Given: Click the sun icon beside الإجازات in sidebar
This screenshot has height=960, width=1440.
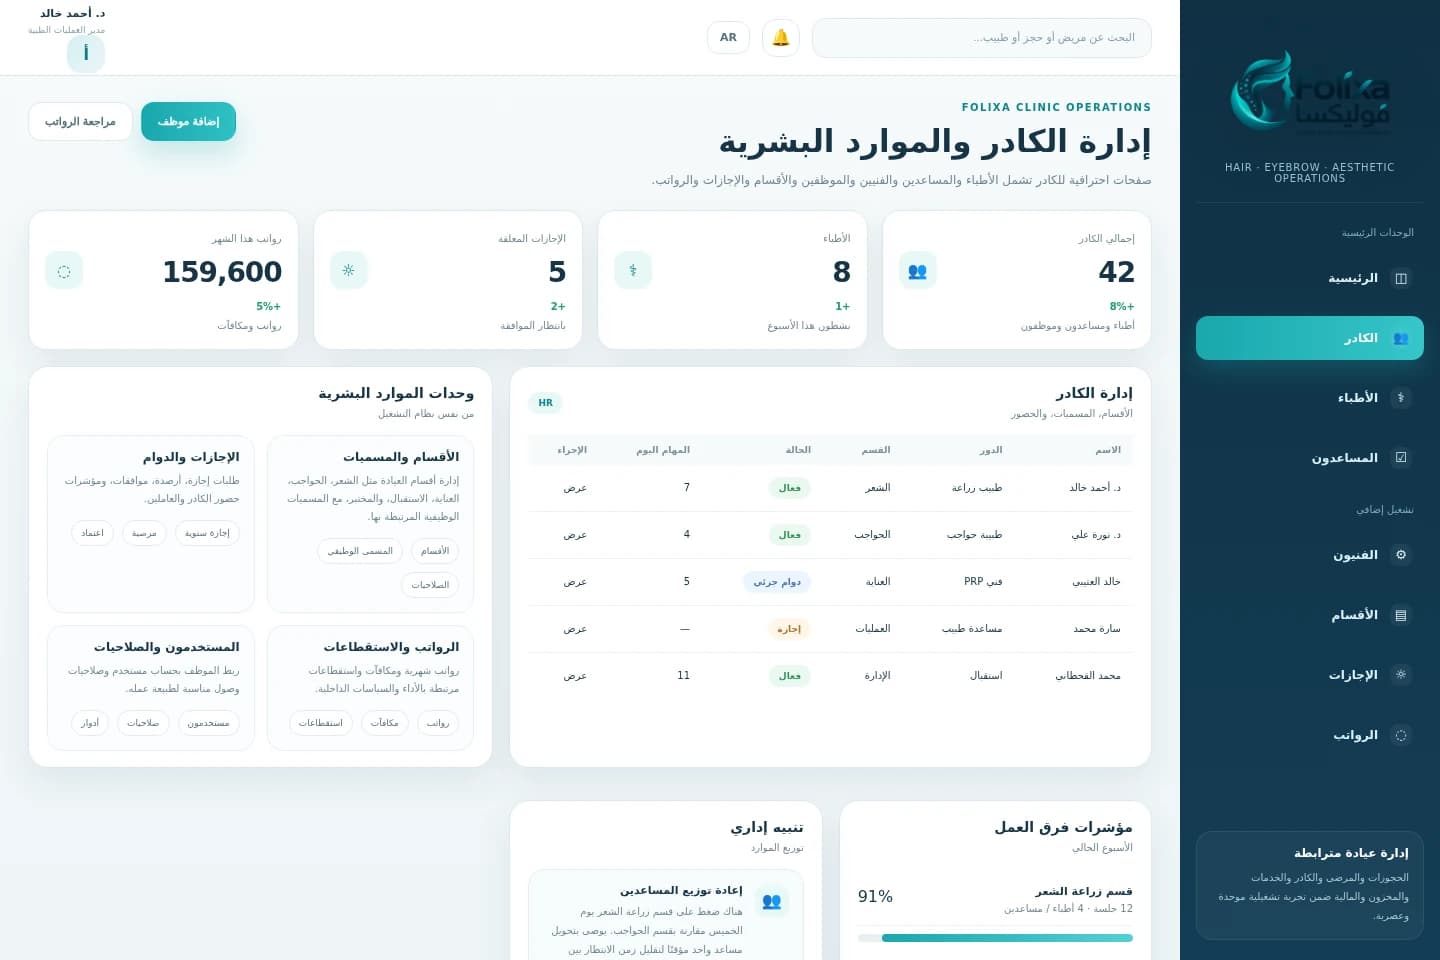Looking at the screenshot, I should point(1401,675).
